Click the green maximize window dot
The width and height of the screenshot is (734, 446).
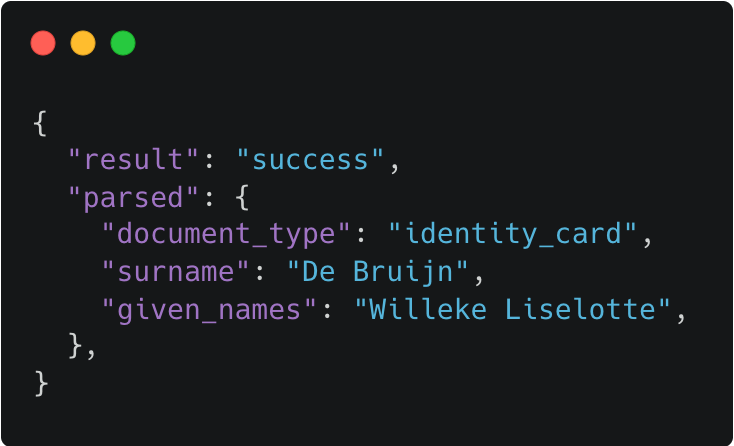pos(123,43)
